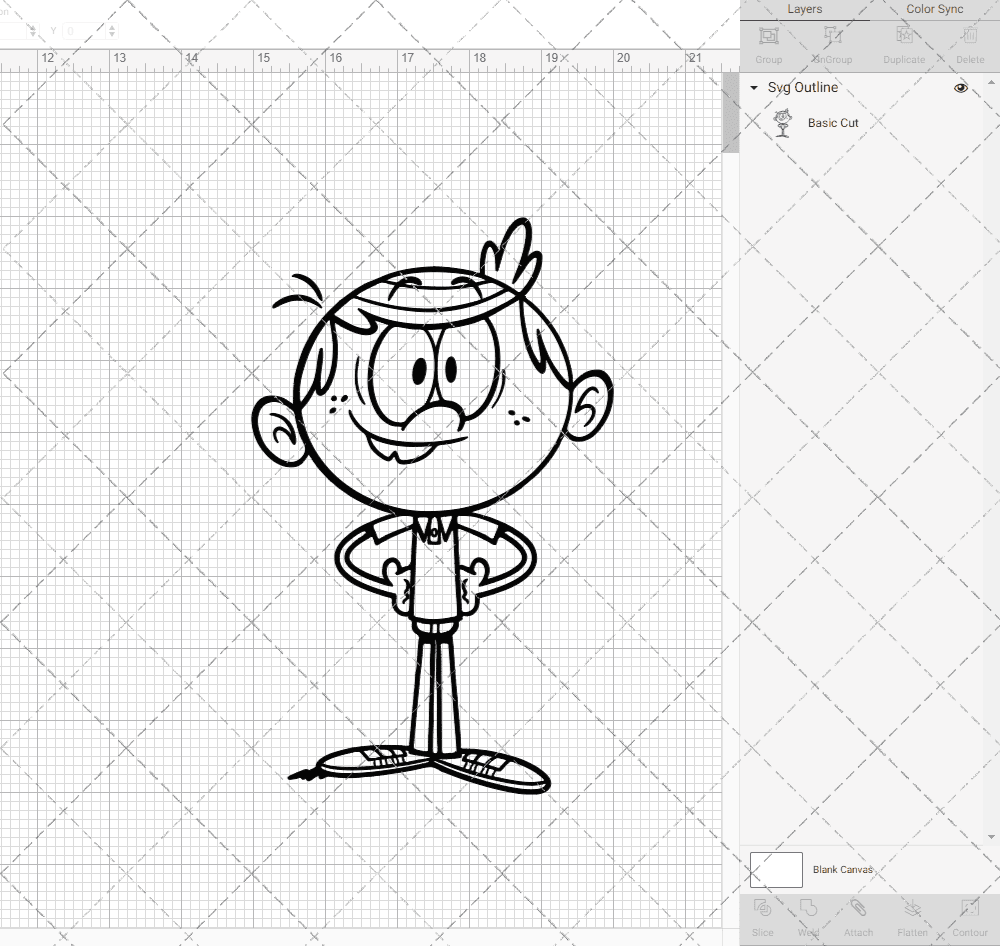
Task: Switch to the Color Sync tab
Action: click(x=934, y=9)
